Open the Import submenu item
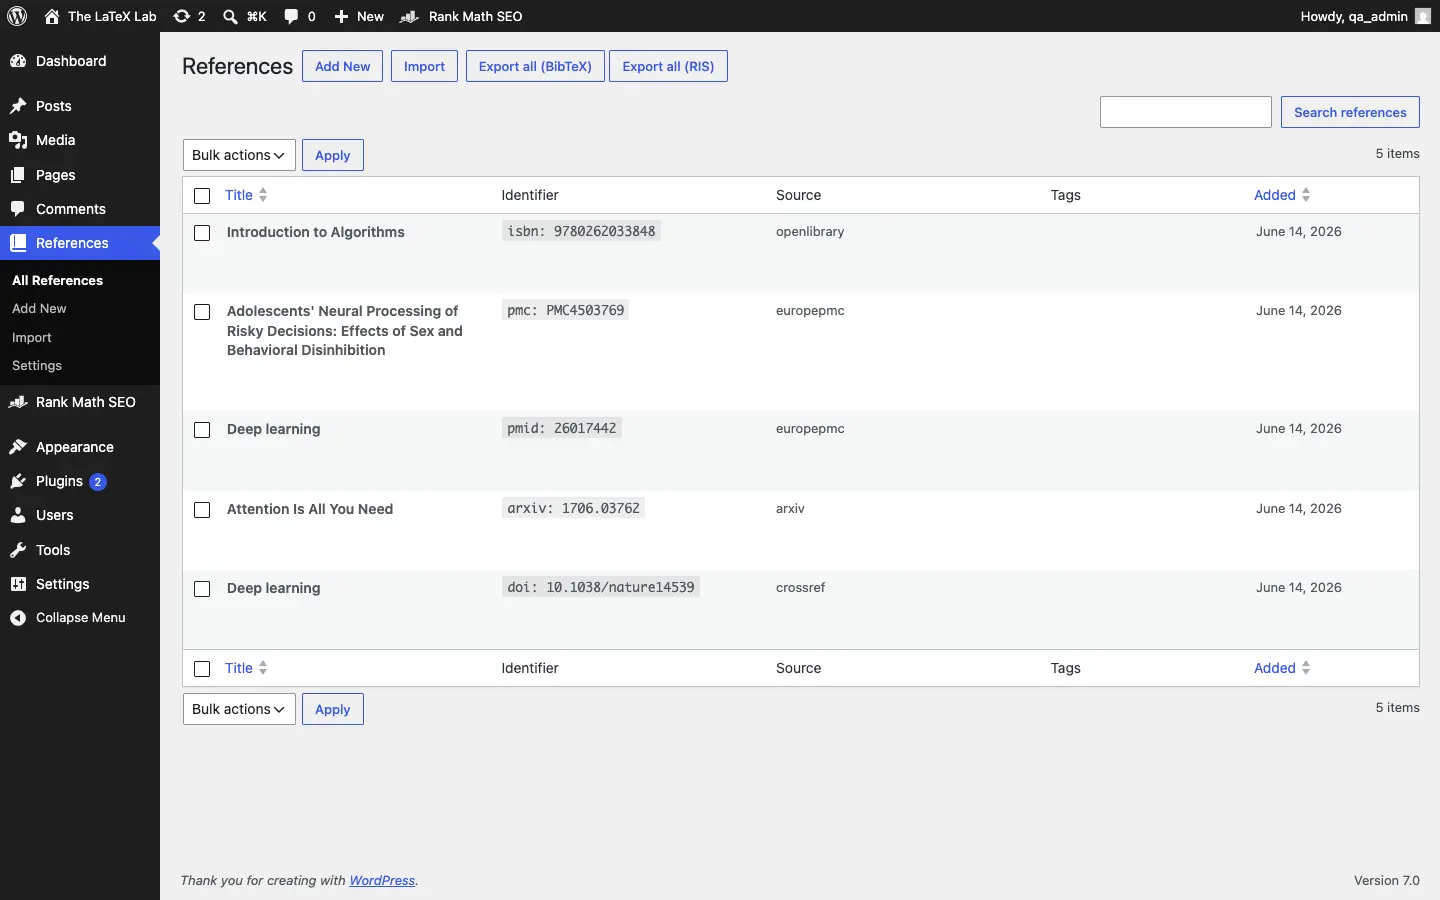This screenshot has height=900, width=1440. tap(32, 337)
